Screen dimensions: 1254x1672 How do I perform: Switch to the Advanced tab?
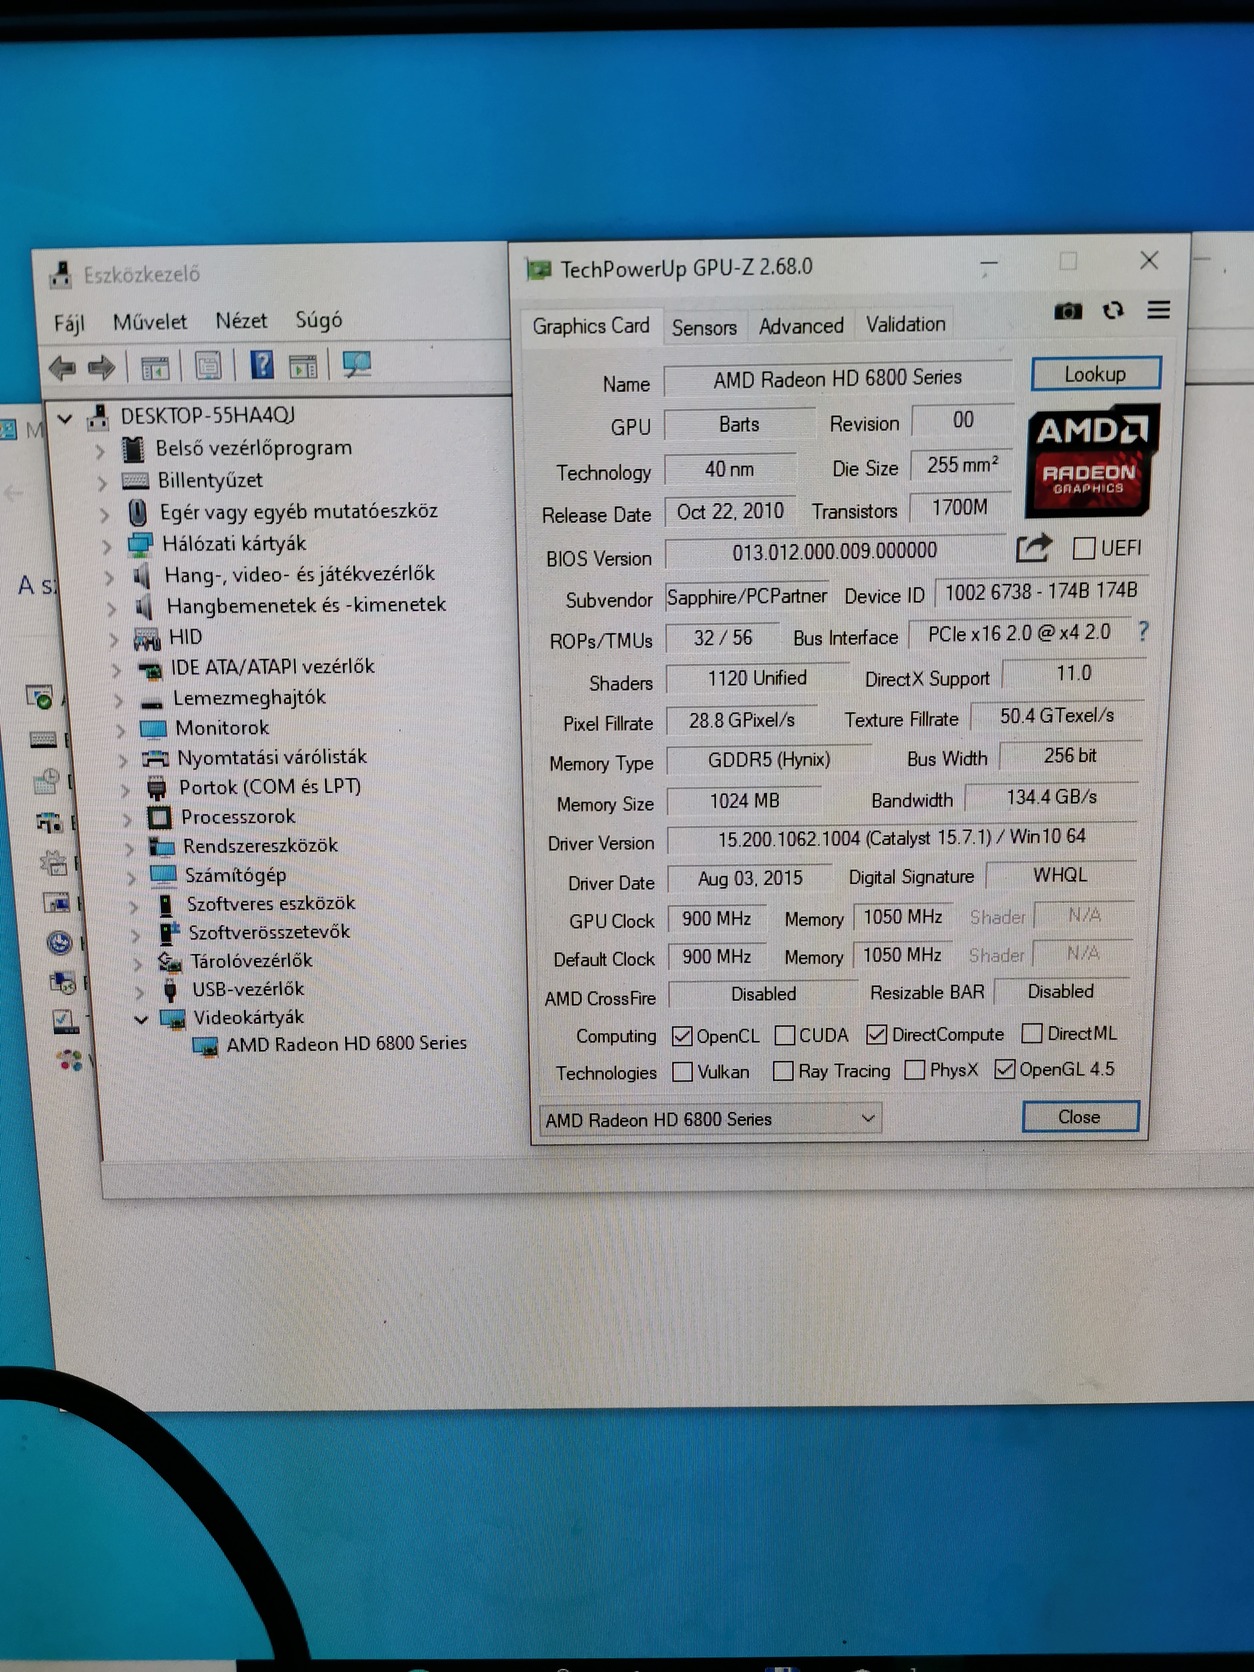click(x=801, y=326)
